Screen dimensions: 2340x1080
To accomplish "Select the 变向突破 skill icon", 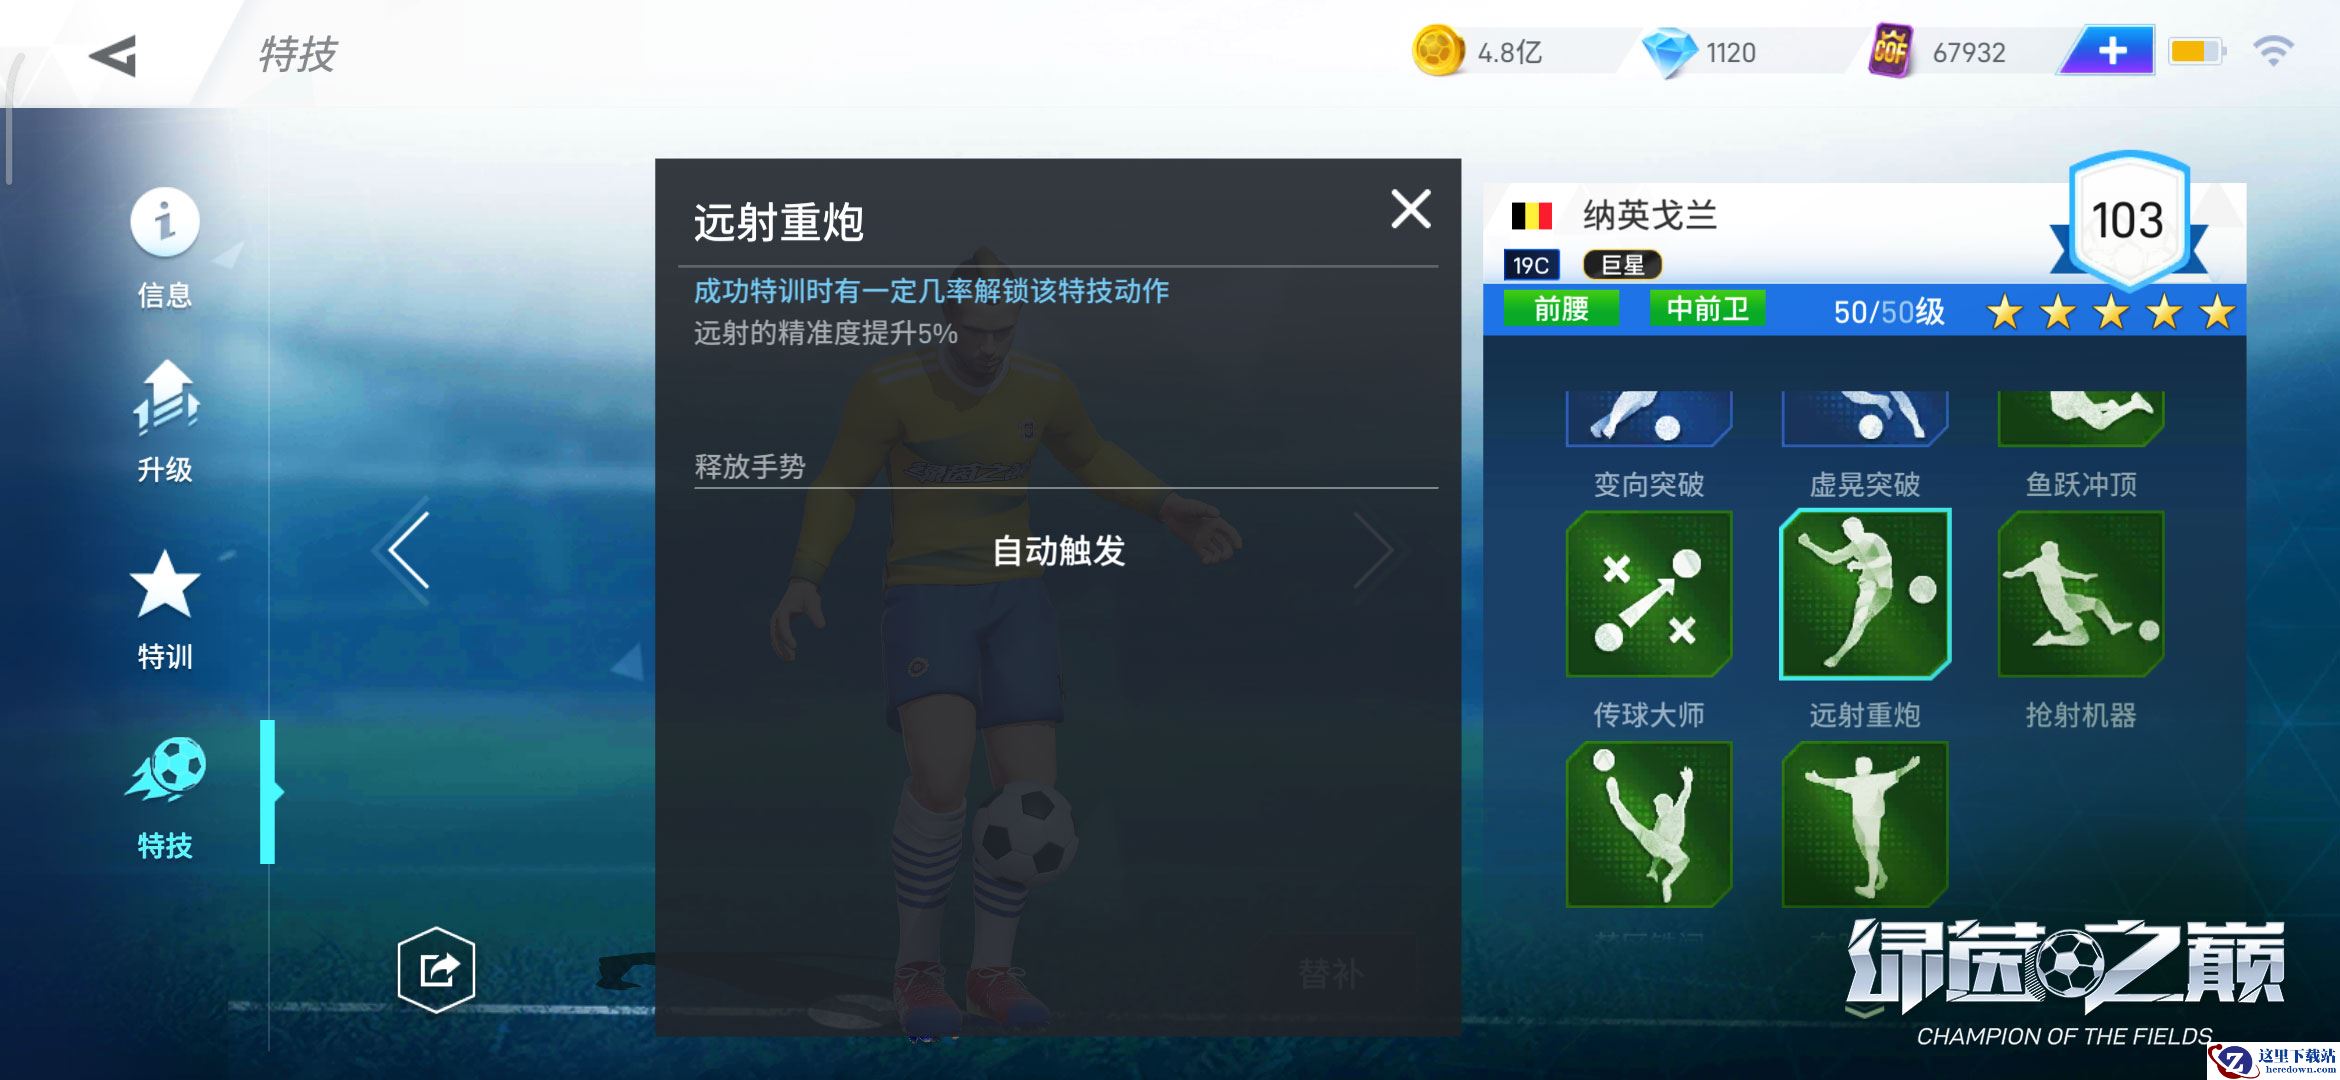I will 1648,418.
